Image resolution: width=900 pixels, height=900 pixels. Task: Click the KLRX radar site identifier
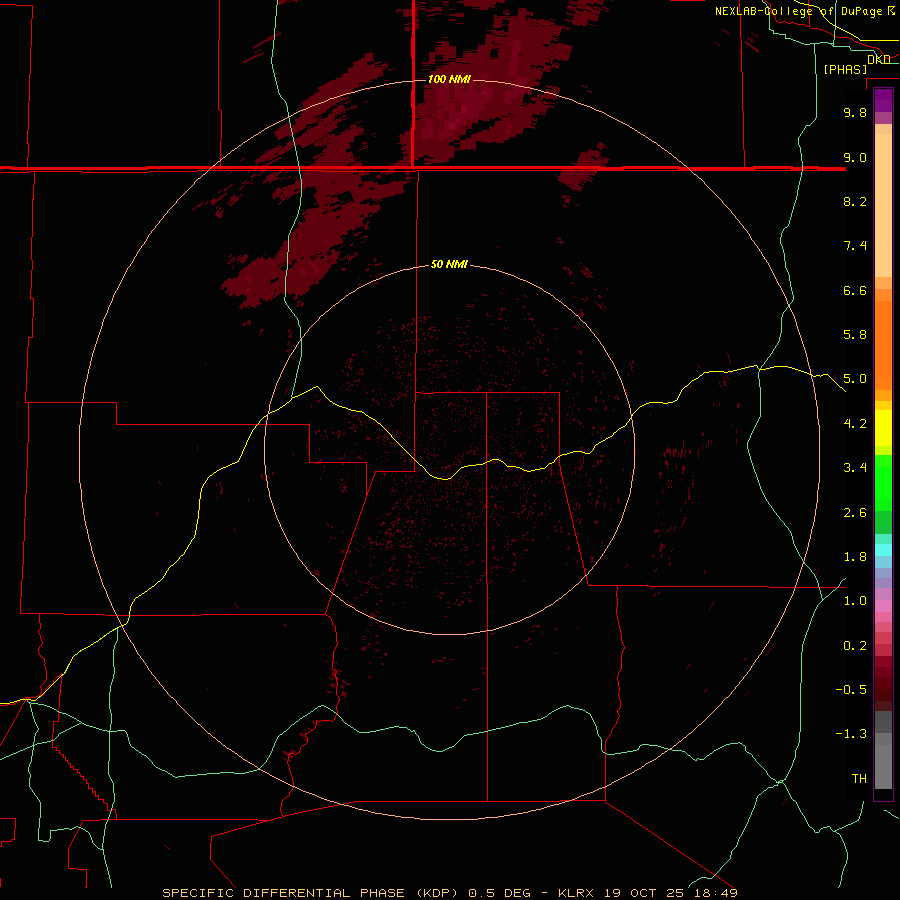(577, 893)
